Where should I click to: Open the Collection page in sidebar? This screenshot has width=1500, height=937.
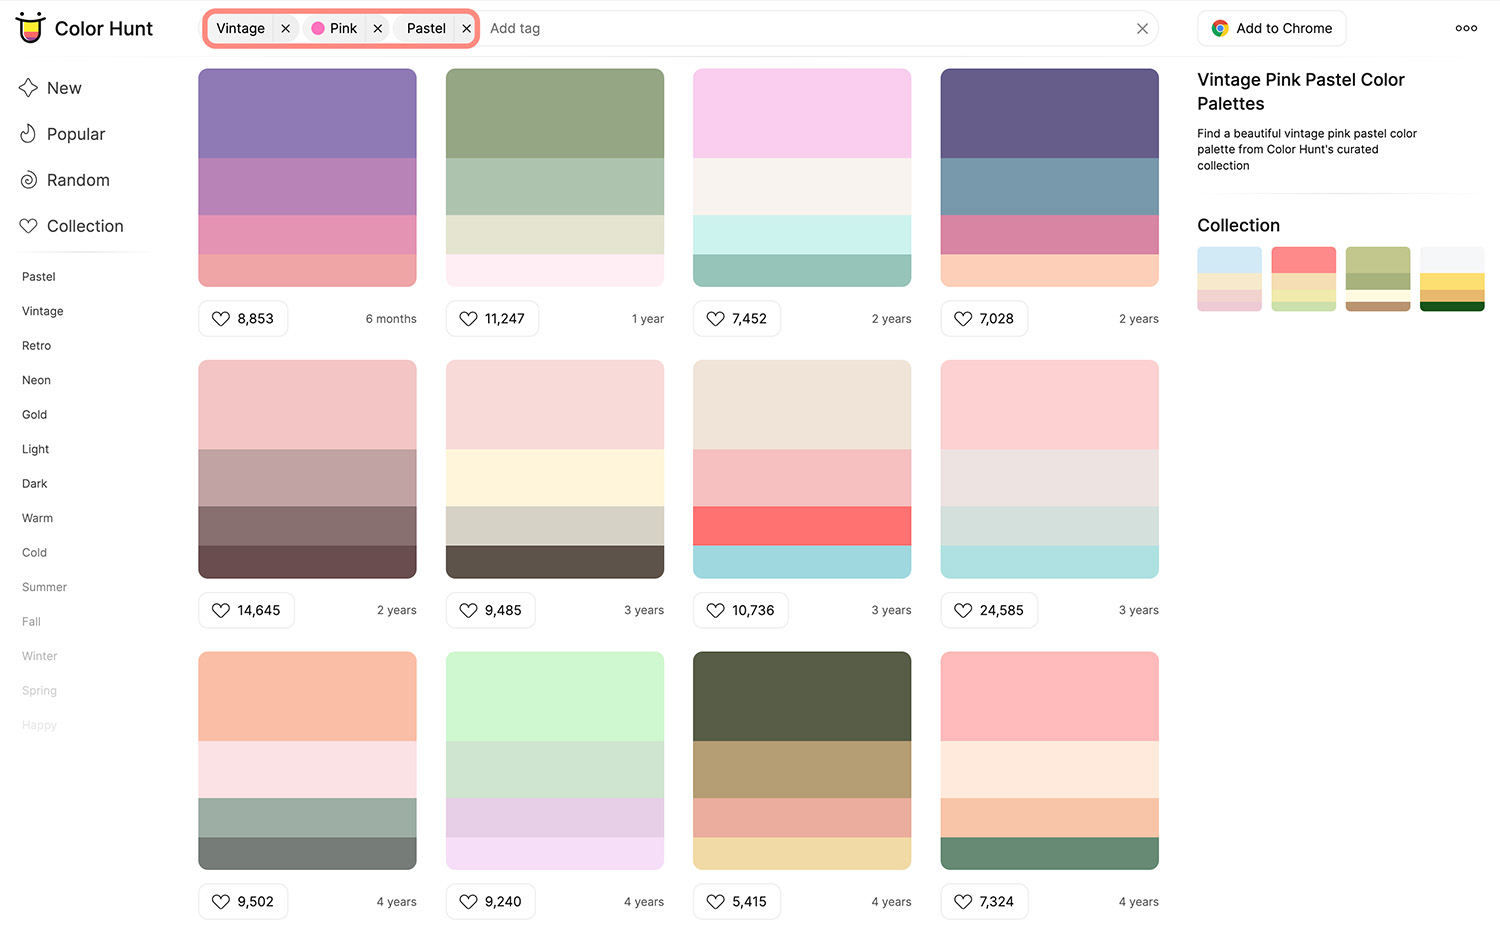tap(71, 226)
